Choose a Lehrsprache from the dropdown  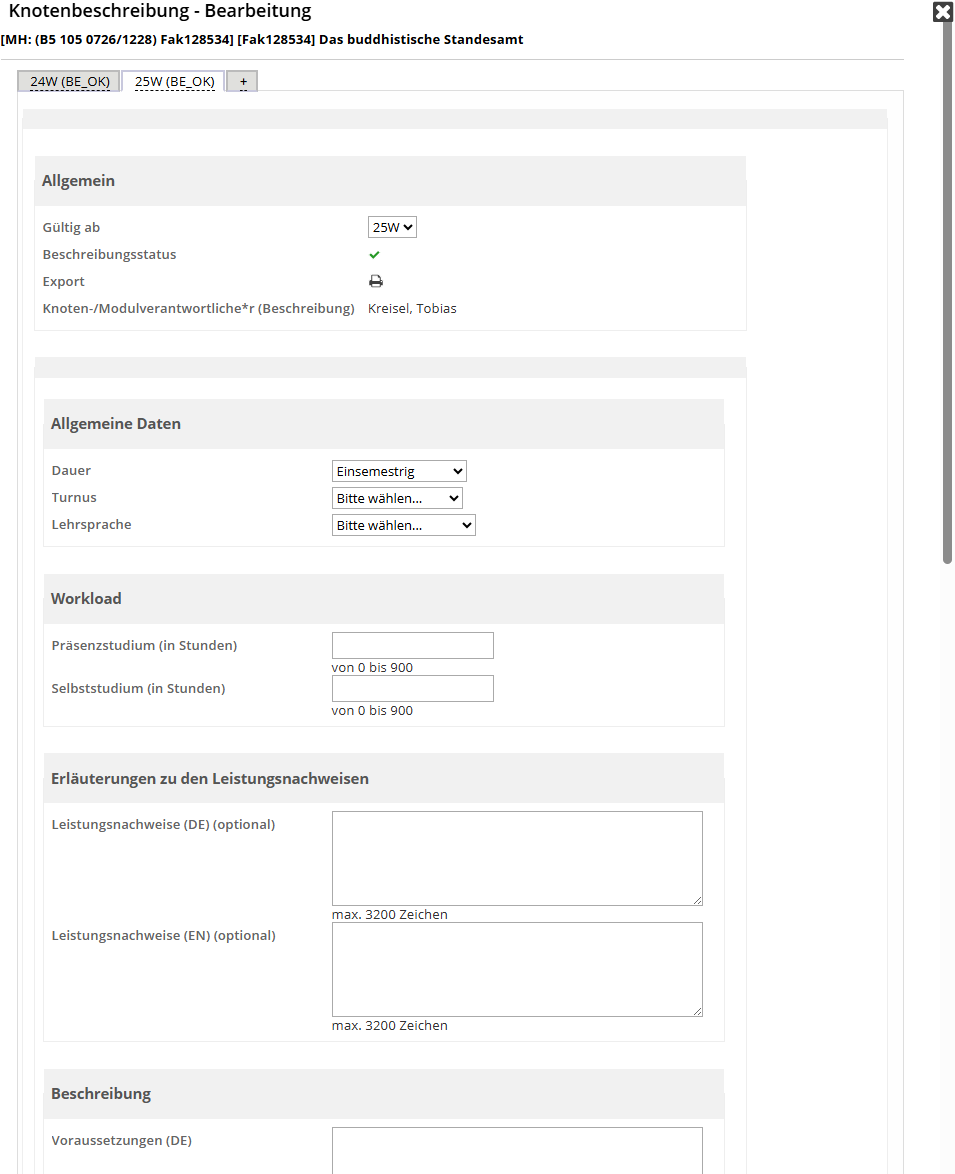coord(403,525)
